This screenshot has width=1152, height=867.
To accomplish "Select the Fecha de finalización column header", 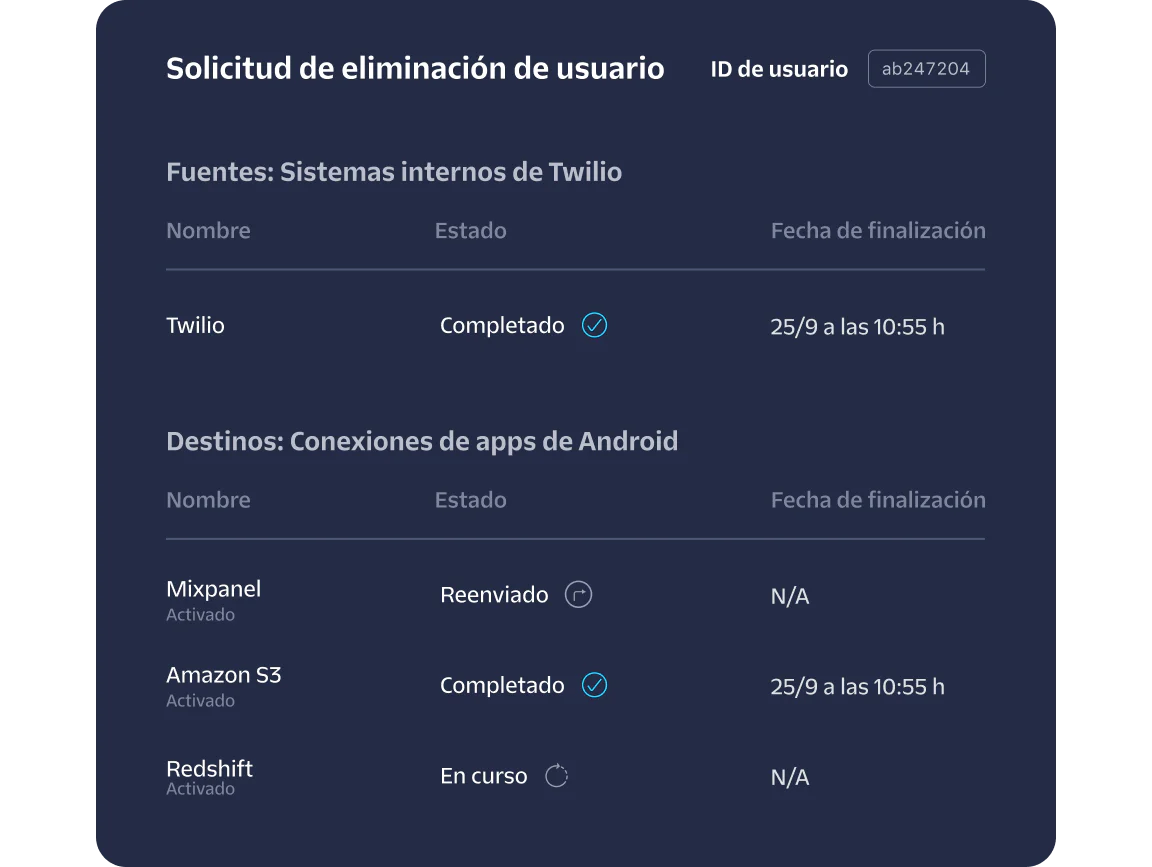I will (878, 230).
